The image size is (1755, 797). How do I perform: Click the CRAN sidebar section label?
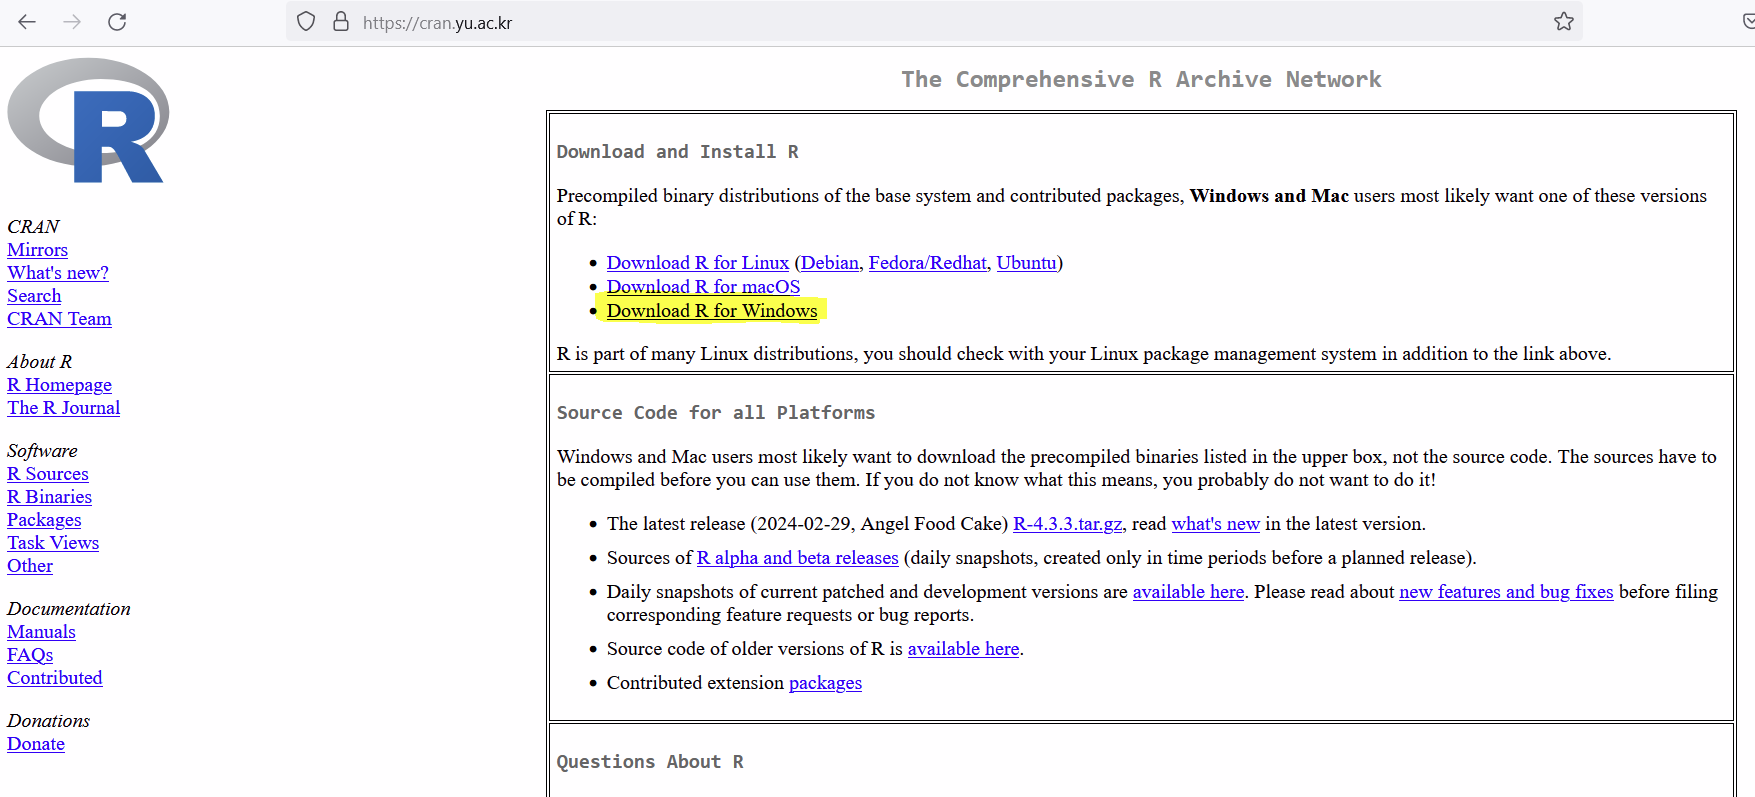[33, 227]
